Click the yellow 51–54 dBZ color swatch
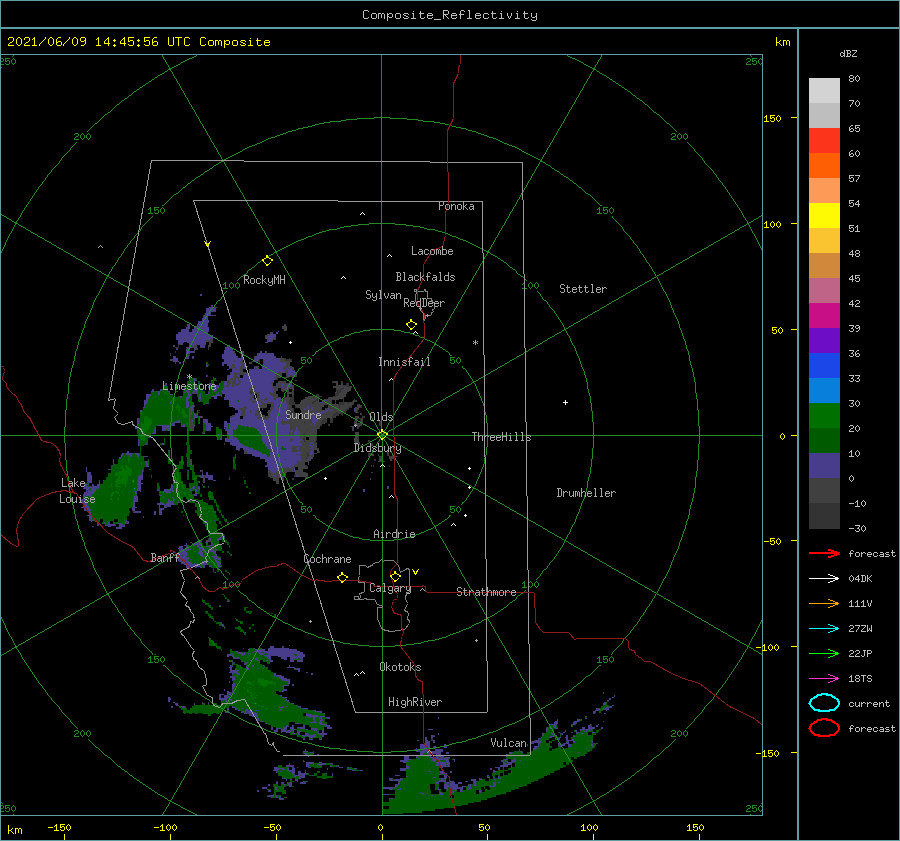Image resolution: width=900 pixels, height=841 pixels. tap(824, 216)
